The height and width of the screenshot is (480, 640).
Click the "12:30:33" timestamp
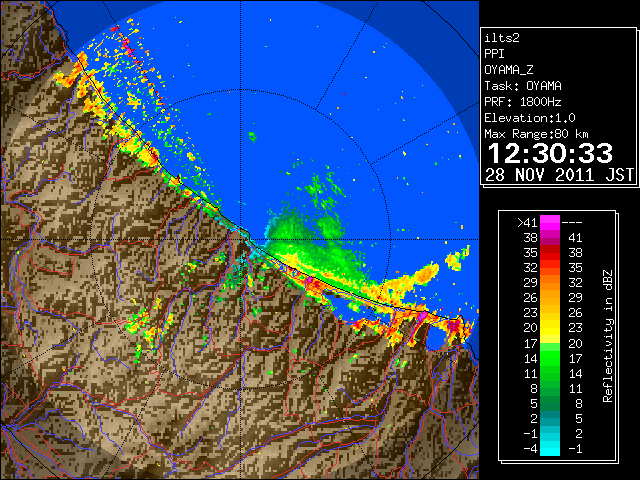pyautogui.click(x=550, y=153)
